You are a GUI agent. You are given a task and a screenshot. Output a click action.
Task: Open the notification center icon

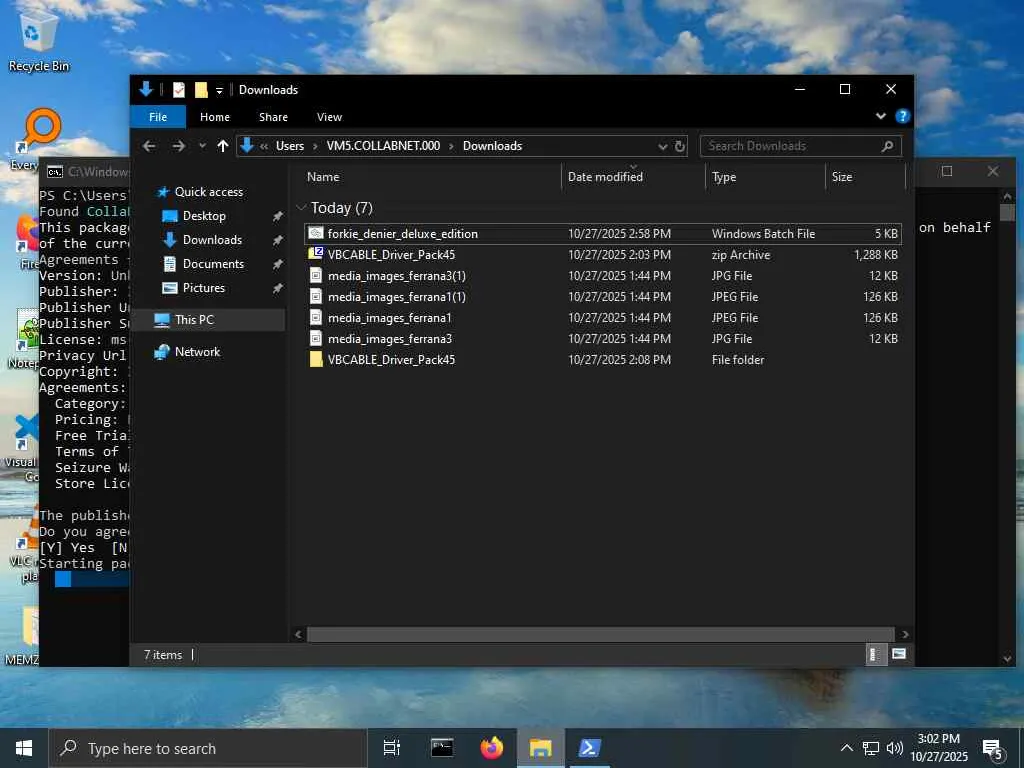coord(993,749)
